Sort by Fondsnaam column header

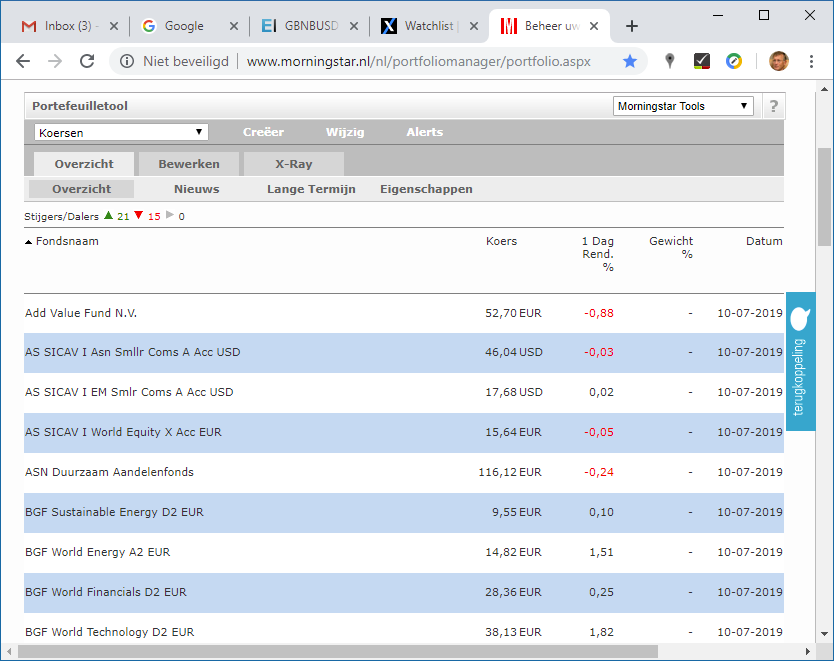(x=67, y=241)
